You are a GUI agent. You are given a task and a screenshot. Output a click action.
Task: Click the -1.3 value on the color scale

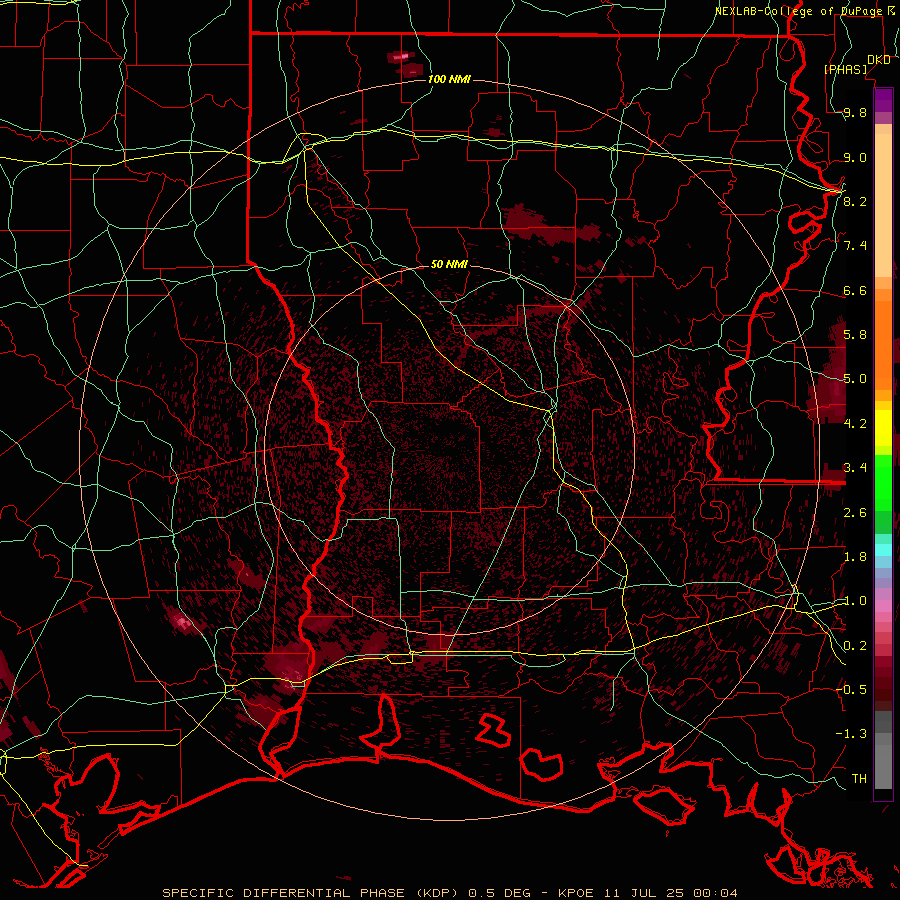tap(851, 734)
